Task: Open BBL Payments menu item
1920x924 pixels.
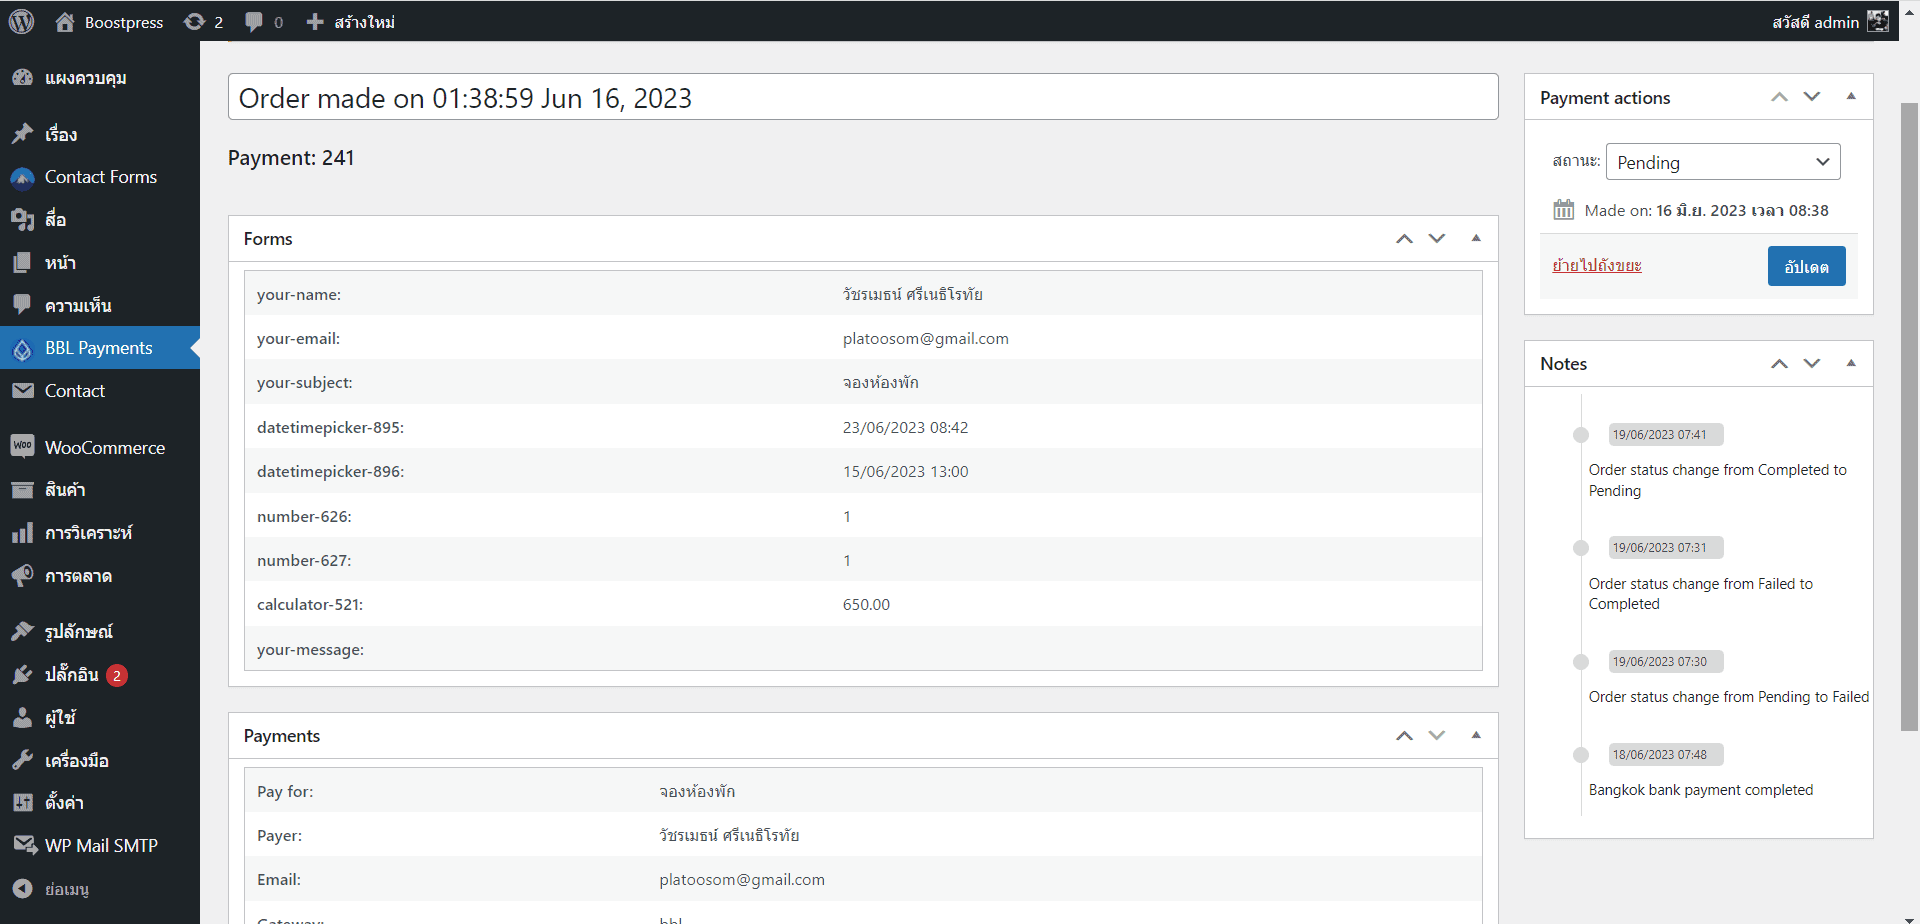Action: pos(98,348)
